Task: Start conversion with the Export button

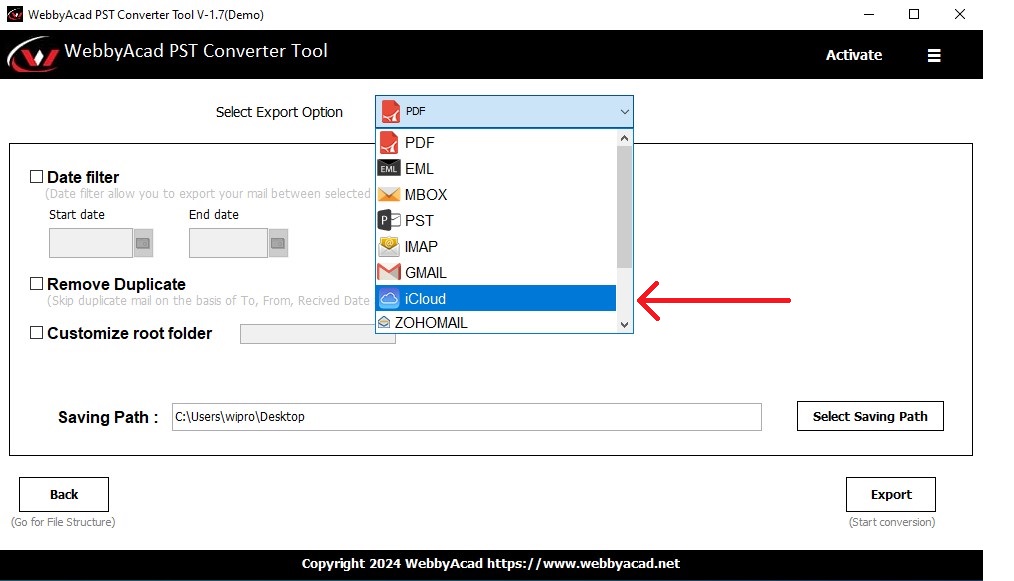Action: click(x=890, y=494)
